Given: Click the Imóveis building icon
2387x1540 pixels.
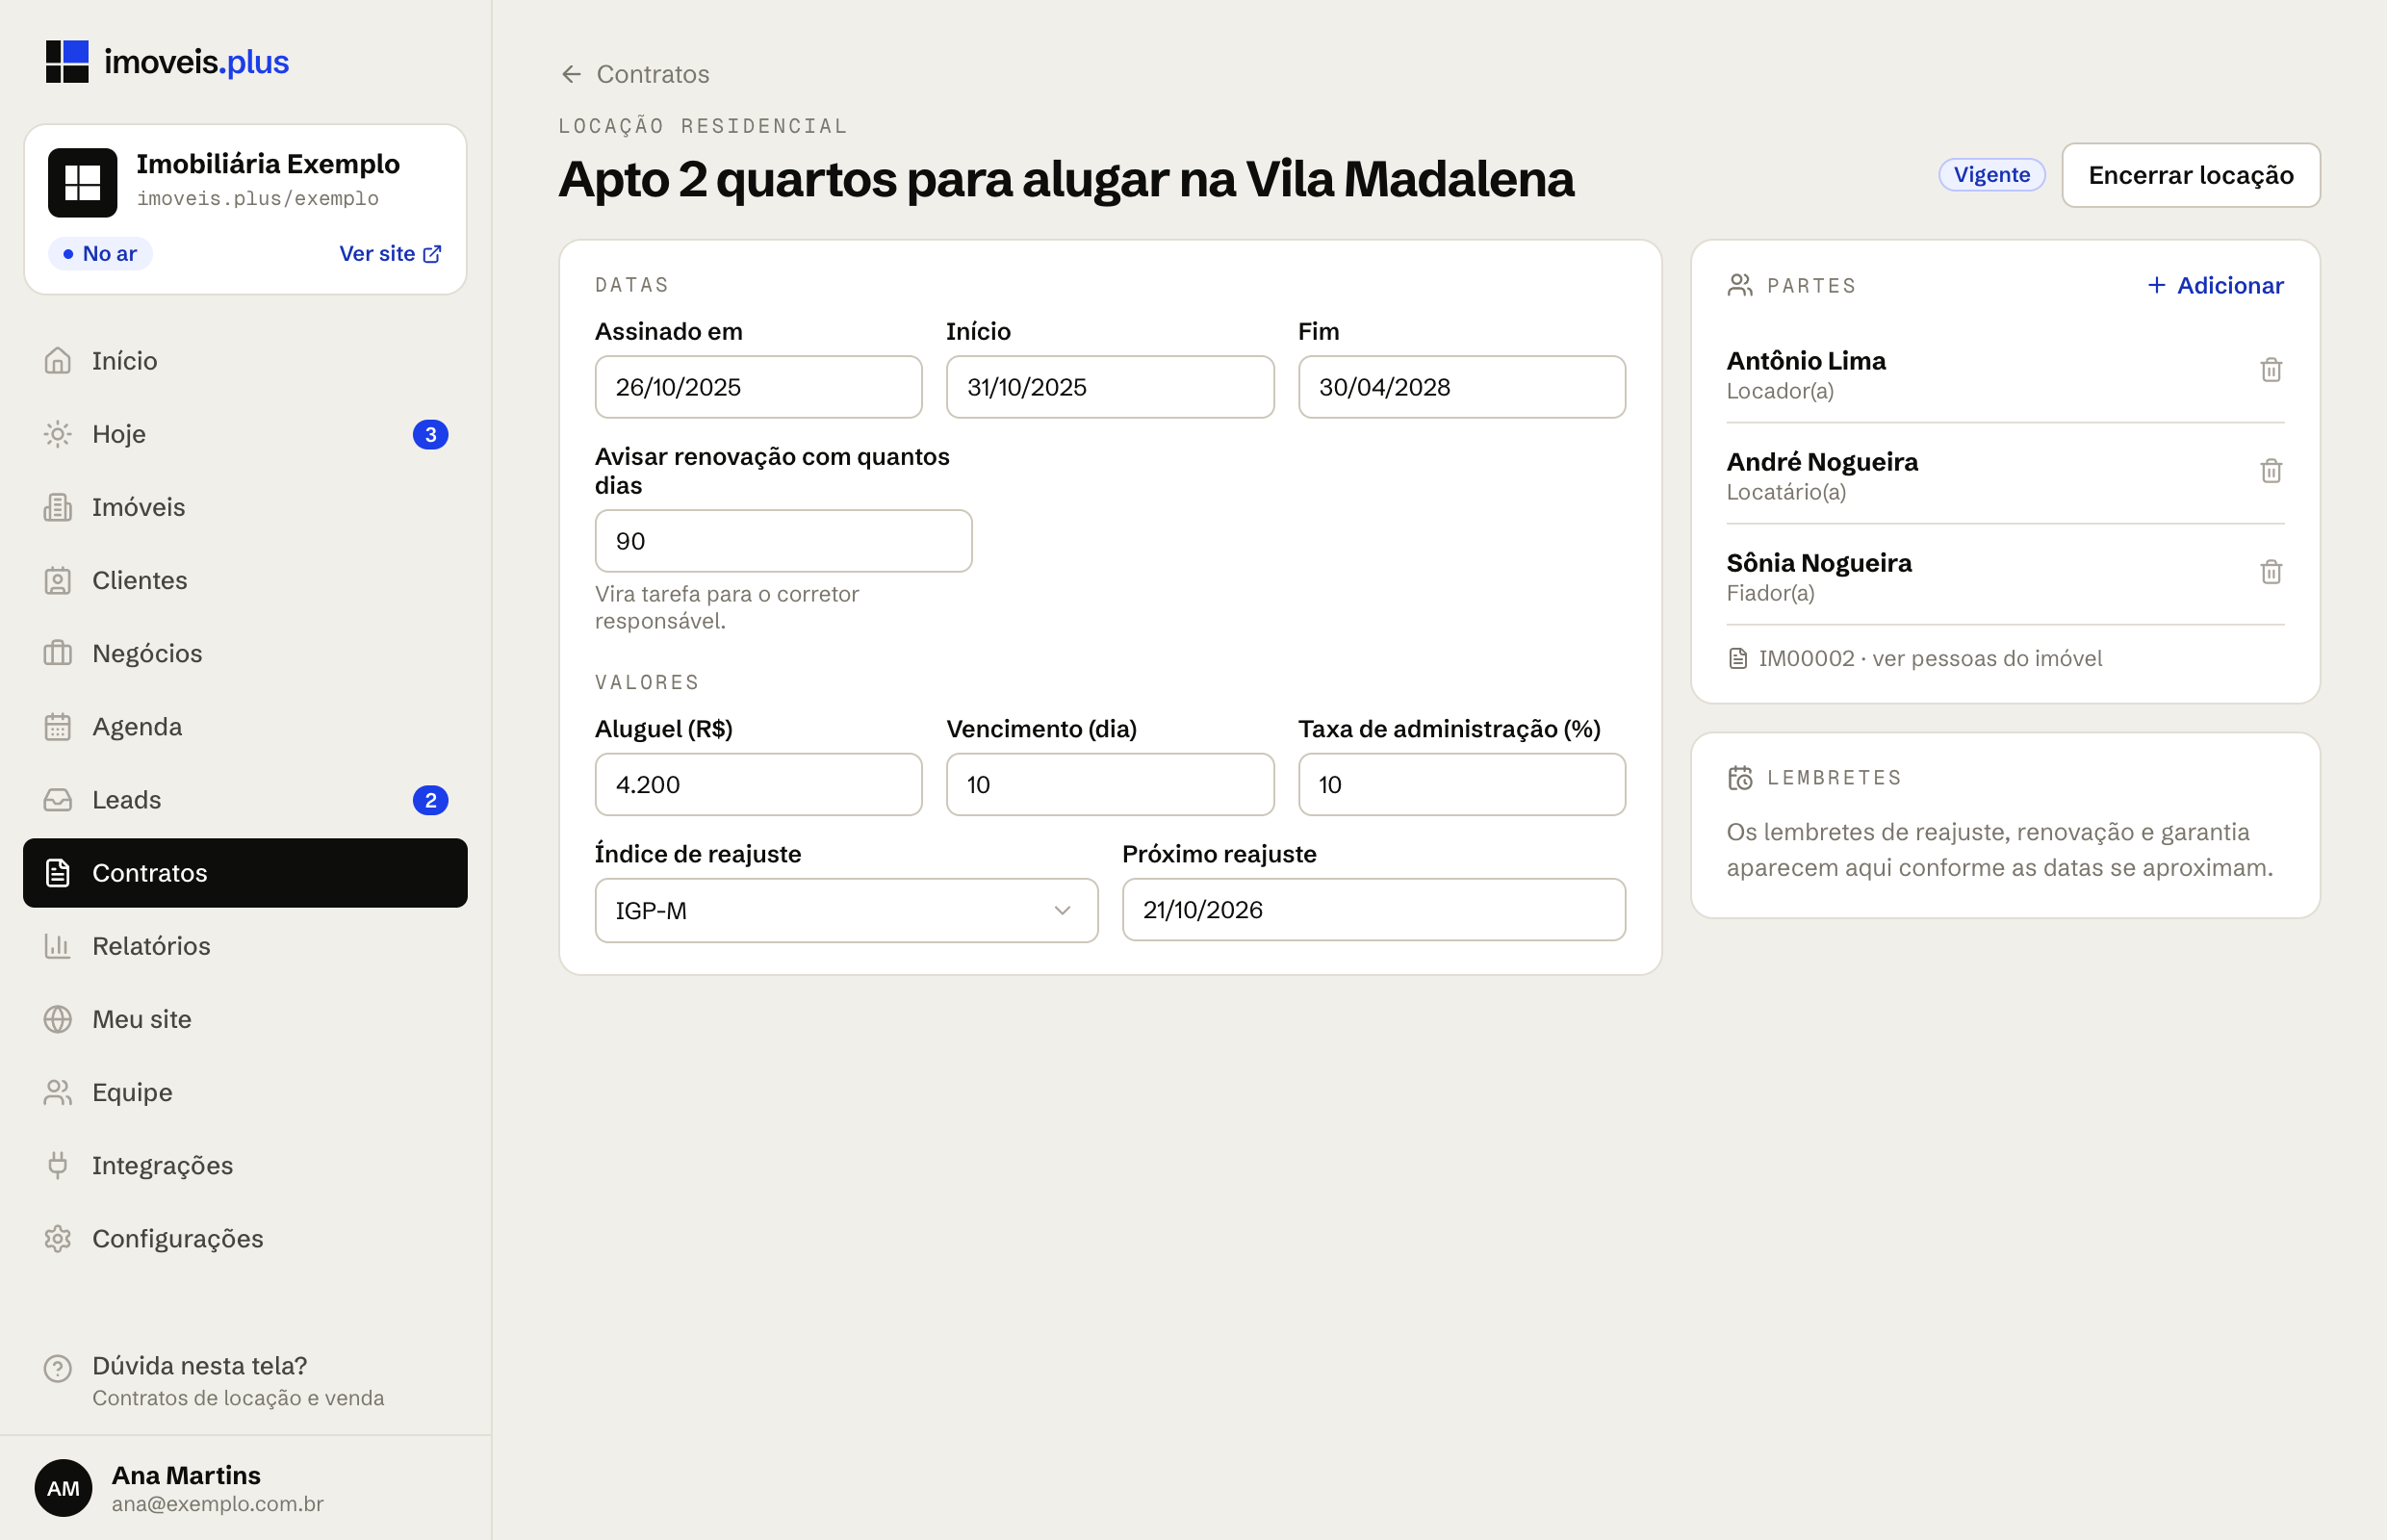Looking at the screenshot, I should pos(58,507).
